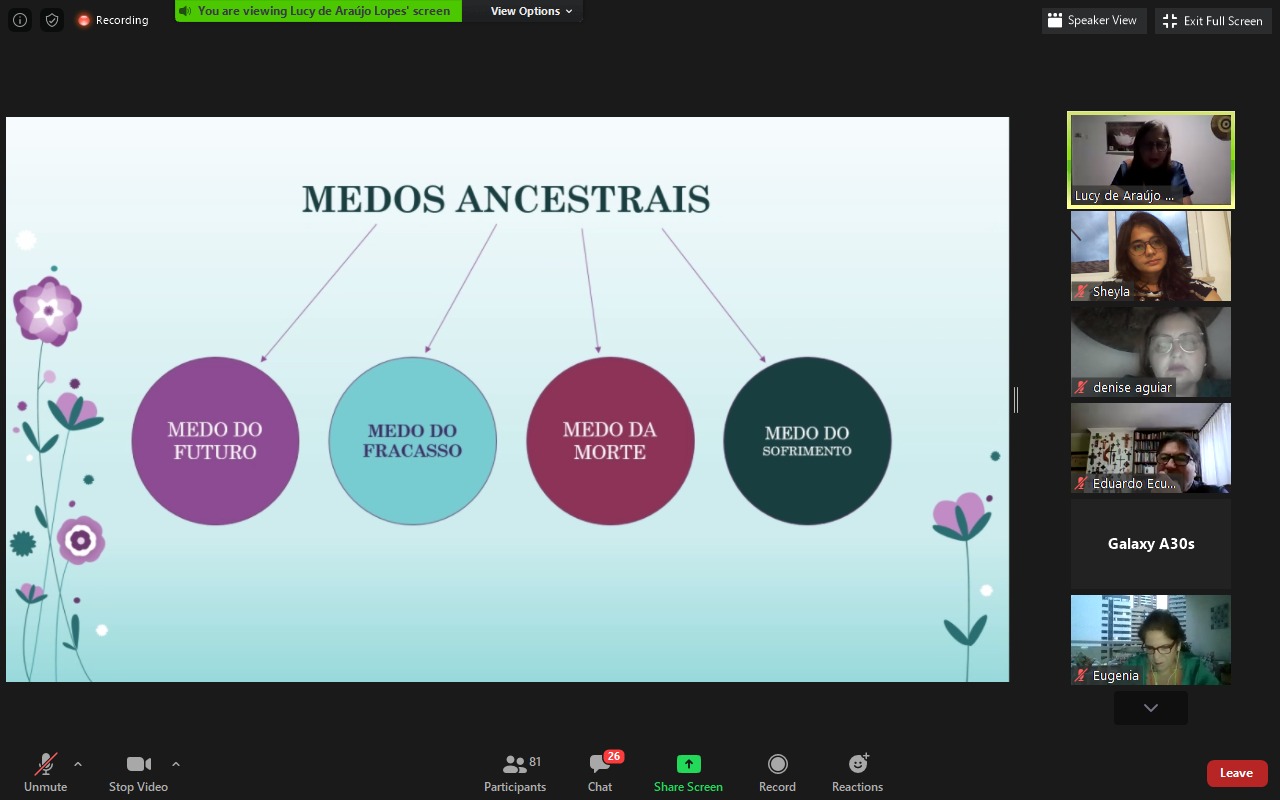The image size is (1280, 800).
Task: Show more participant thumbnails with down chevron
Action: (1151, 707)
